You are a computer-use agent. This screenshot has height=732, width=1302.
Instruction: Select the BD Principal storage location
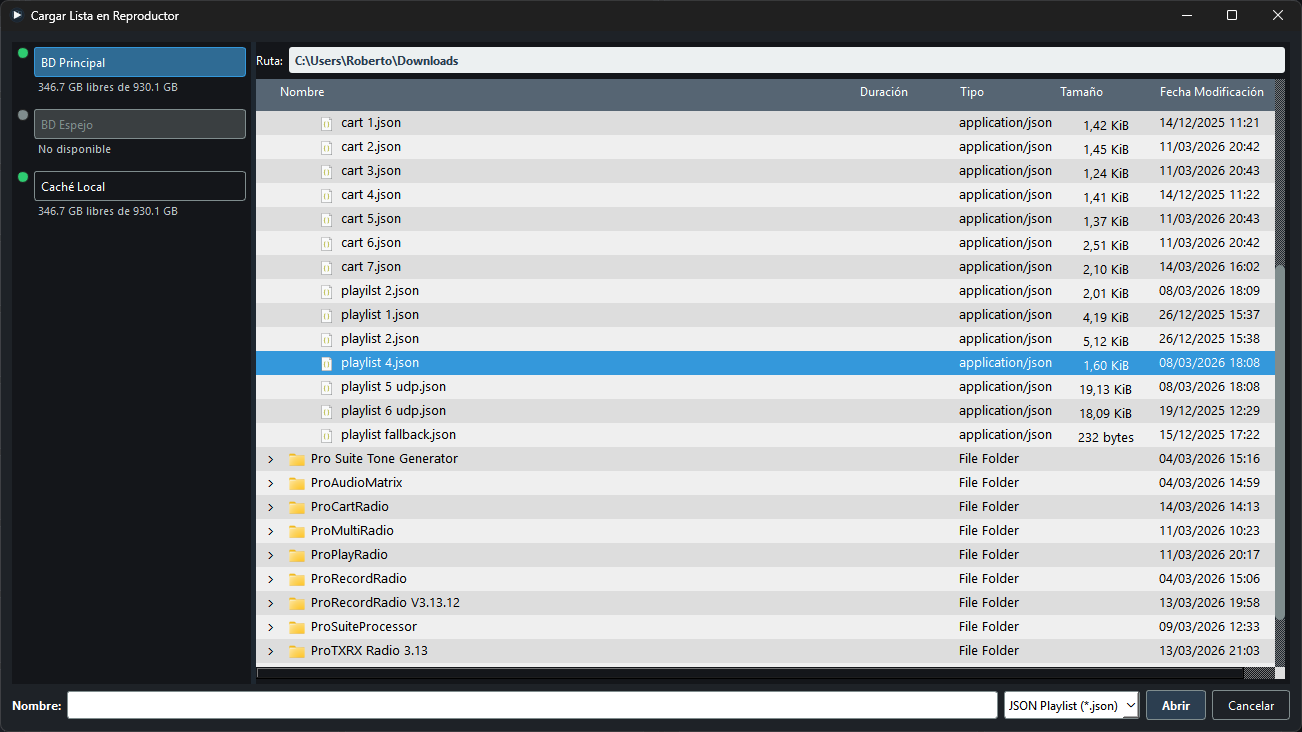tap(140, 62)
